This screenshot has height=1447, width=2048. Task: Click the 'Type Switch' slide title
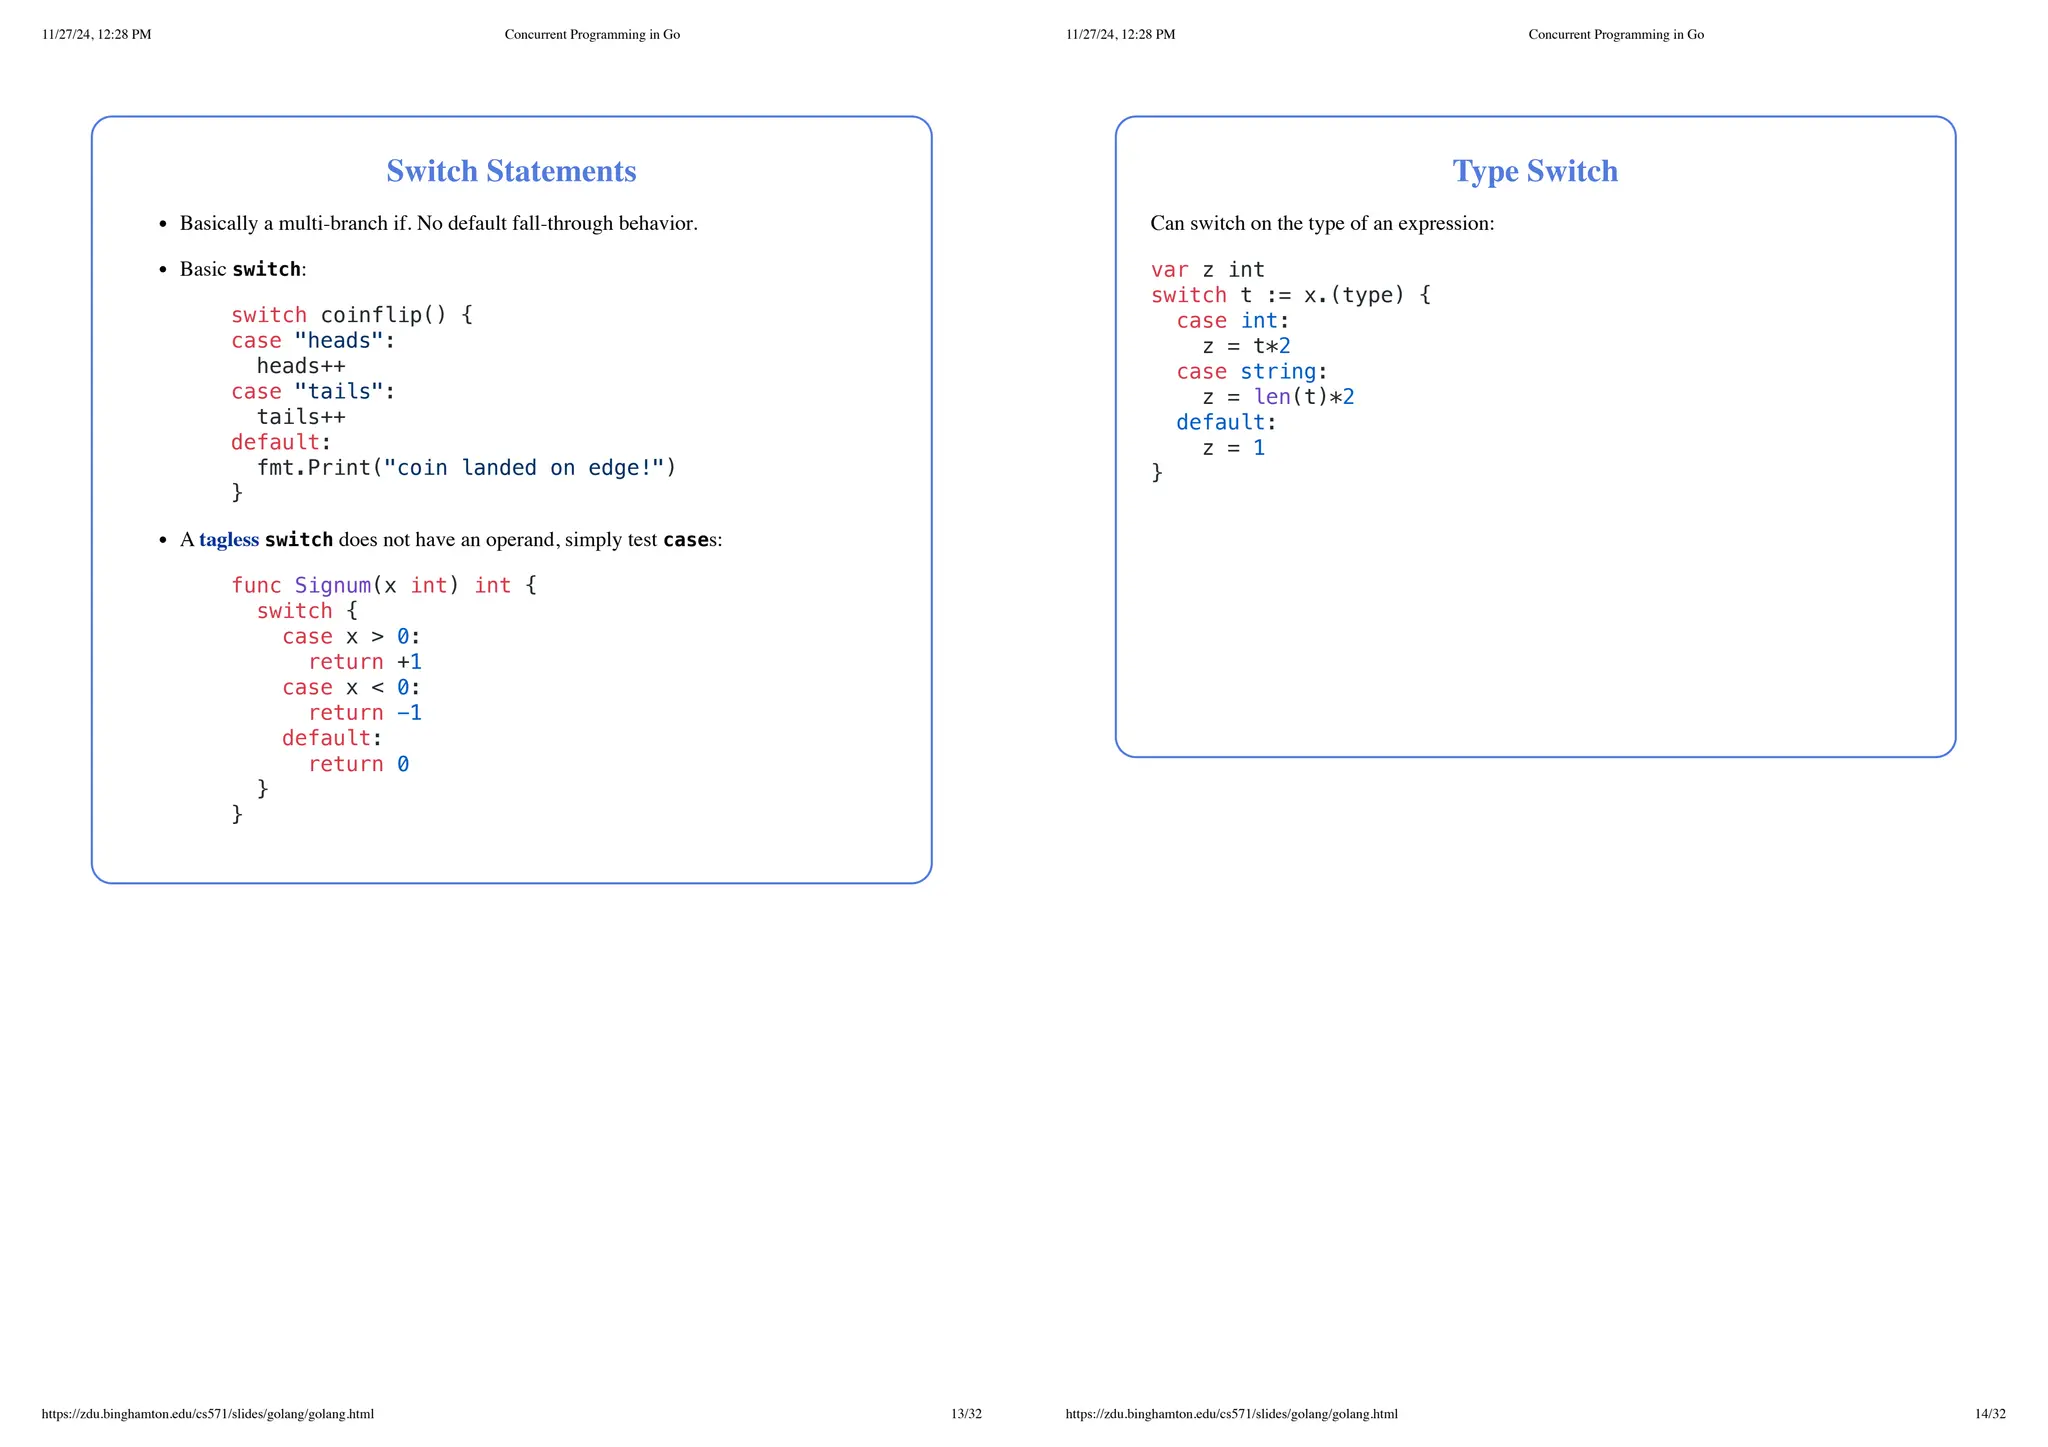1535,171
